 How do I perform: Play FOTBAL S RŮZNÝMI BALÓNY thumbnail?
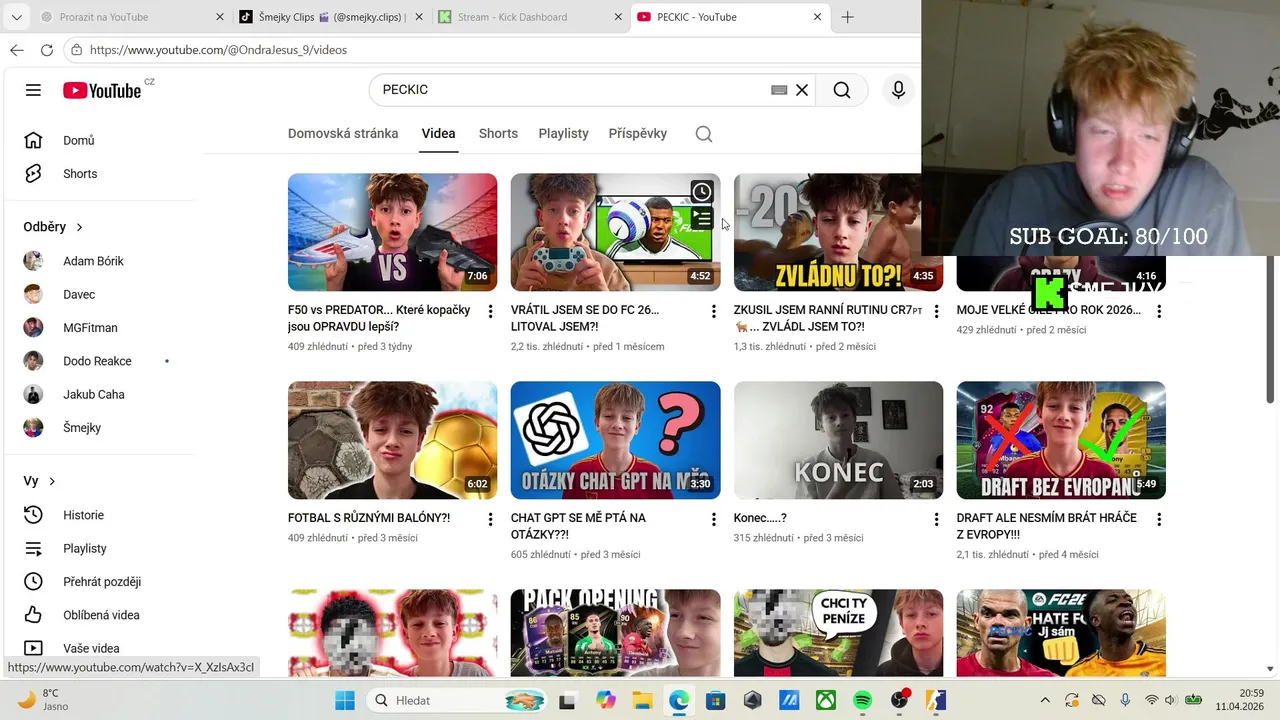(392, 440)
